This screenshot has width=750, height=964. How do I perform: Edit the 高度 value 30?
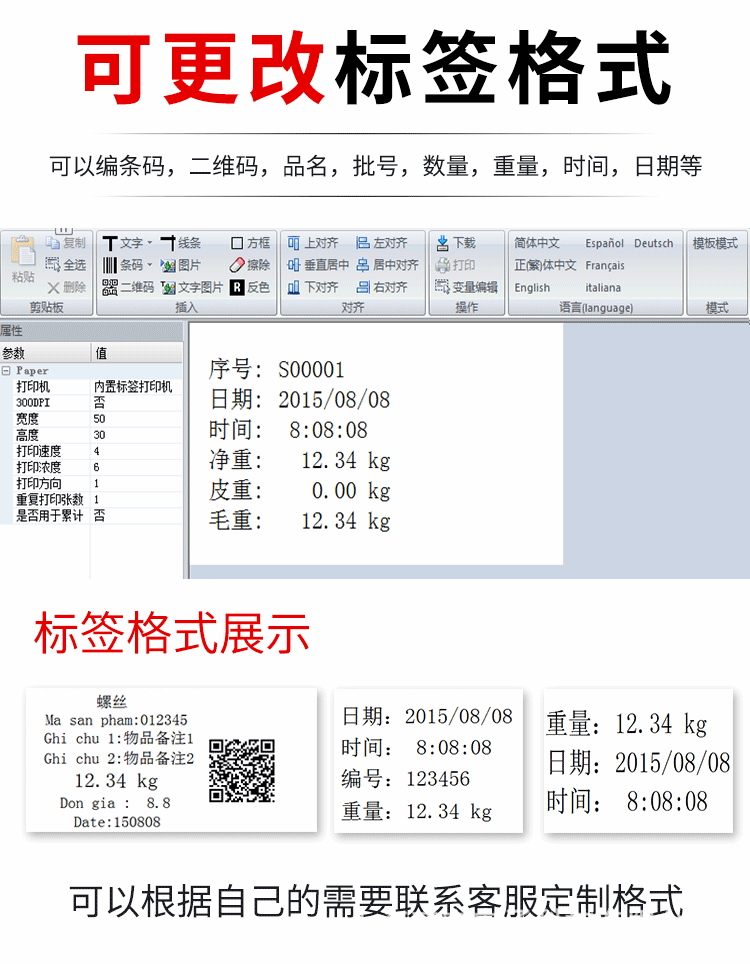[x=136, y=435]
